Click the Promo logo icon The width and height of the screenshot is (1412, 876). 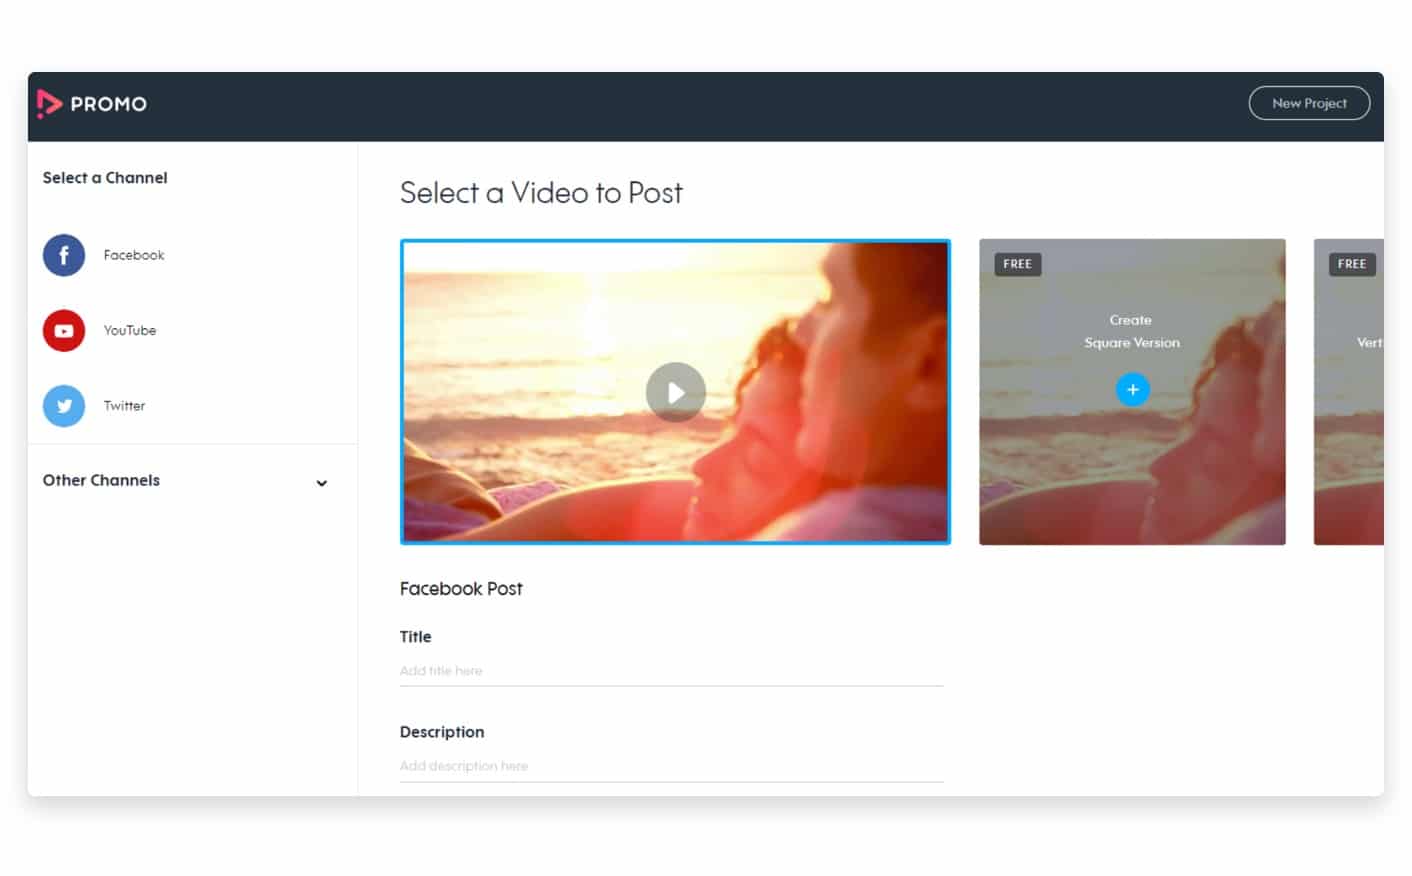49,104
